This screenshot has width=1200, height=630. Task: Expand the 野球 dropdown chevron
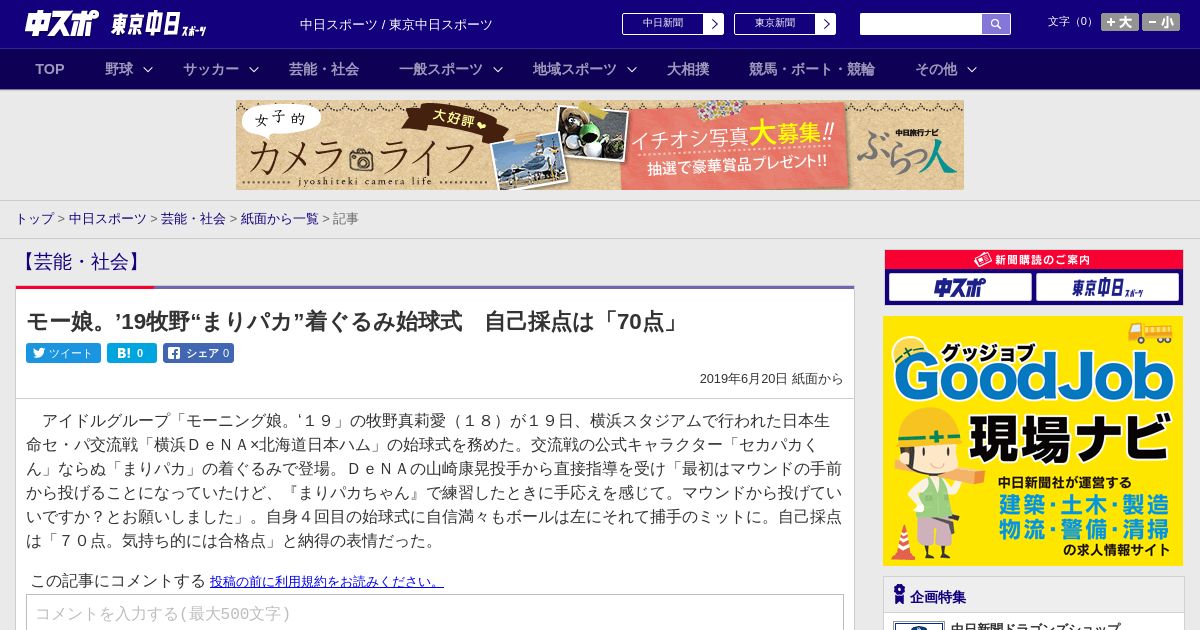148,69
